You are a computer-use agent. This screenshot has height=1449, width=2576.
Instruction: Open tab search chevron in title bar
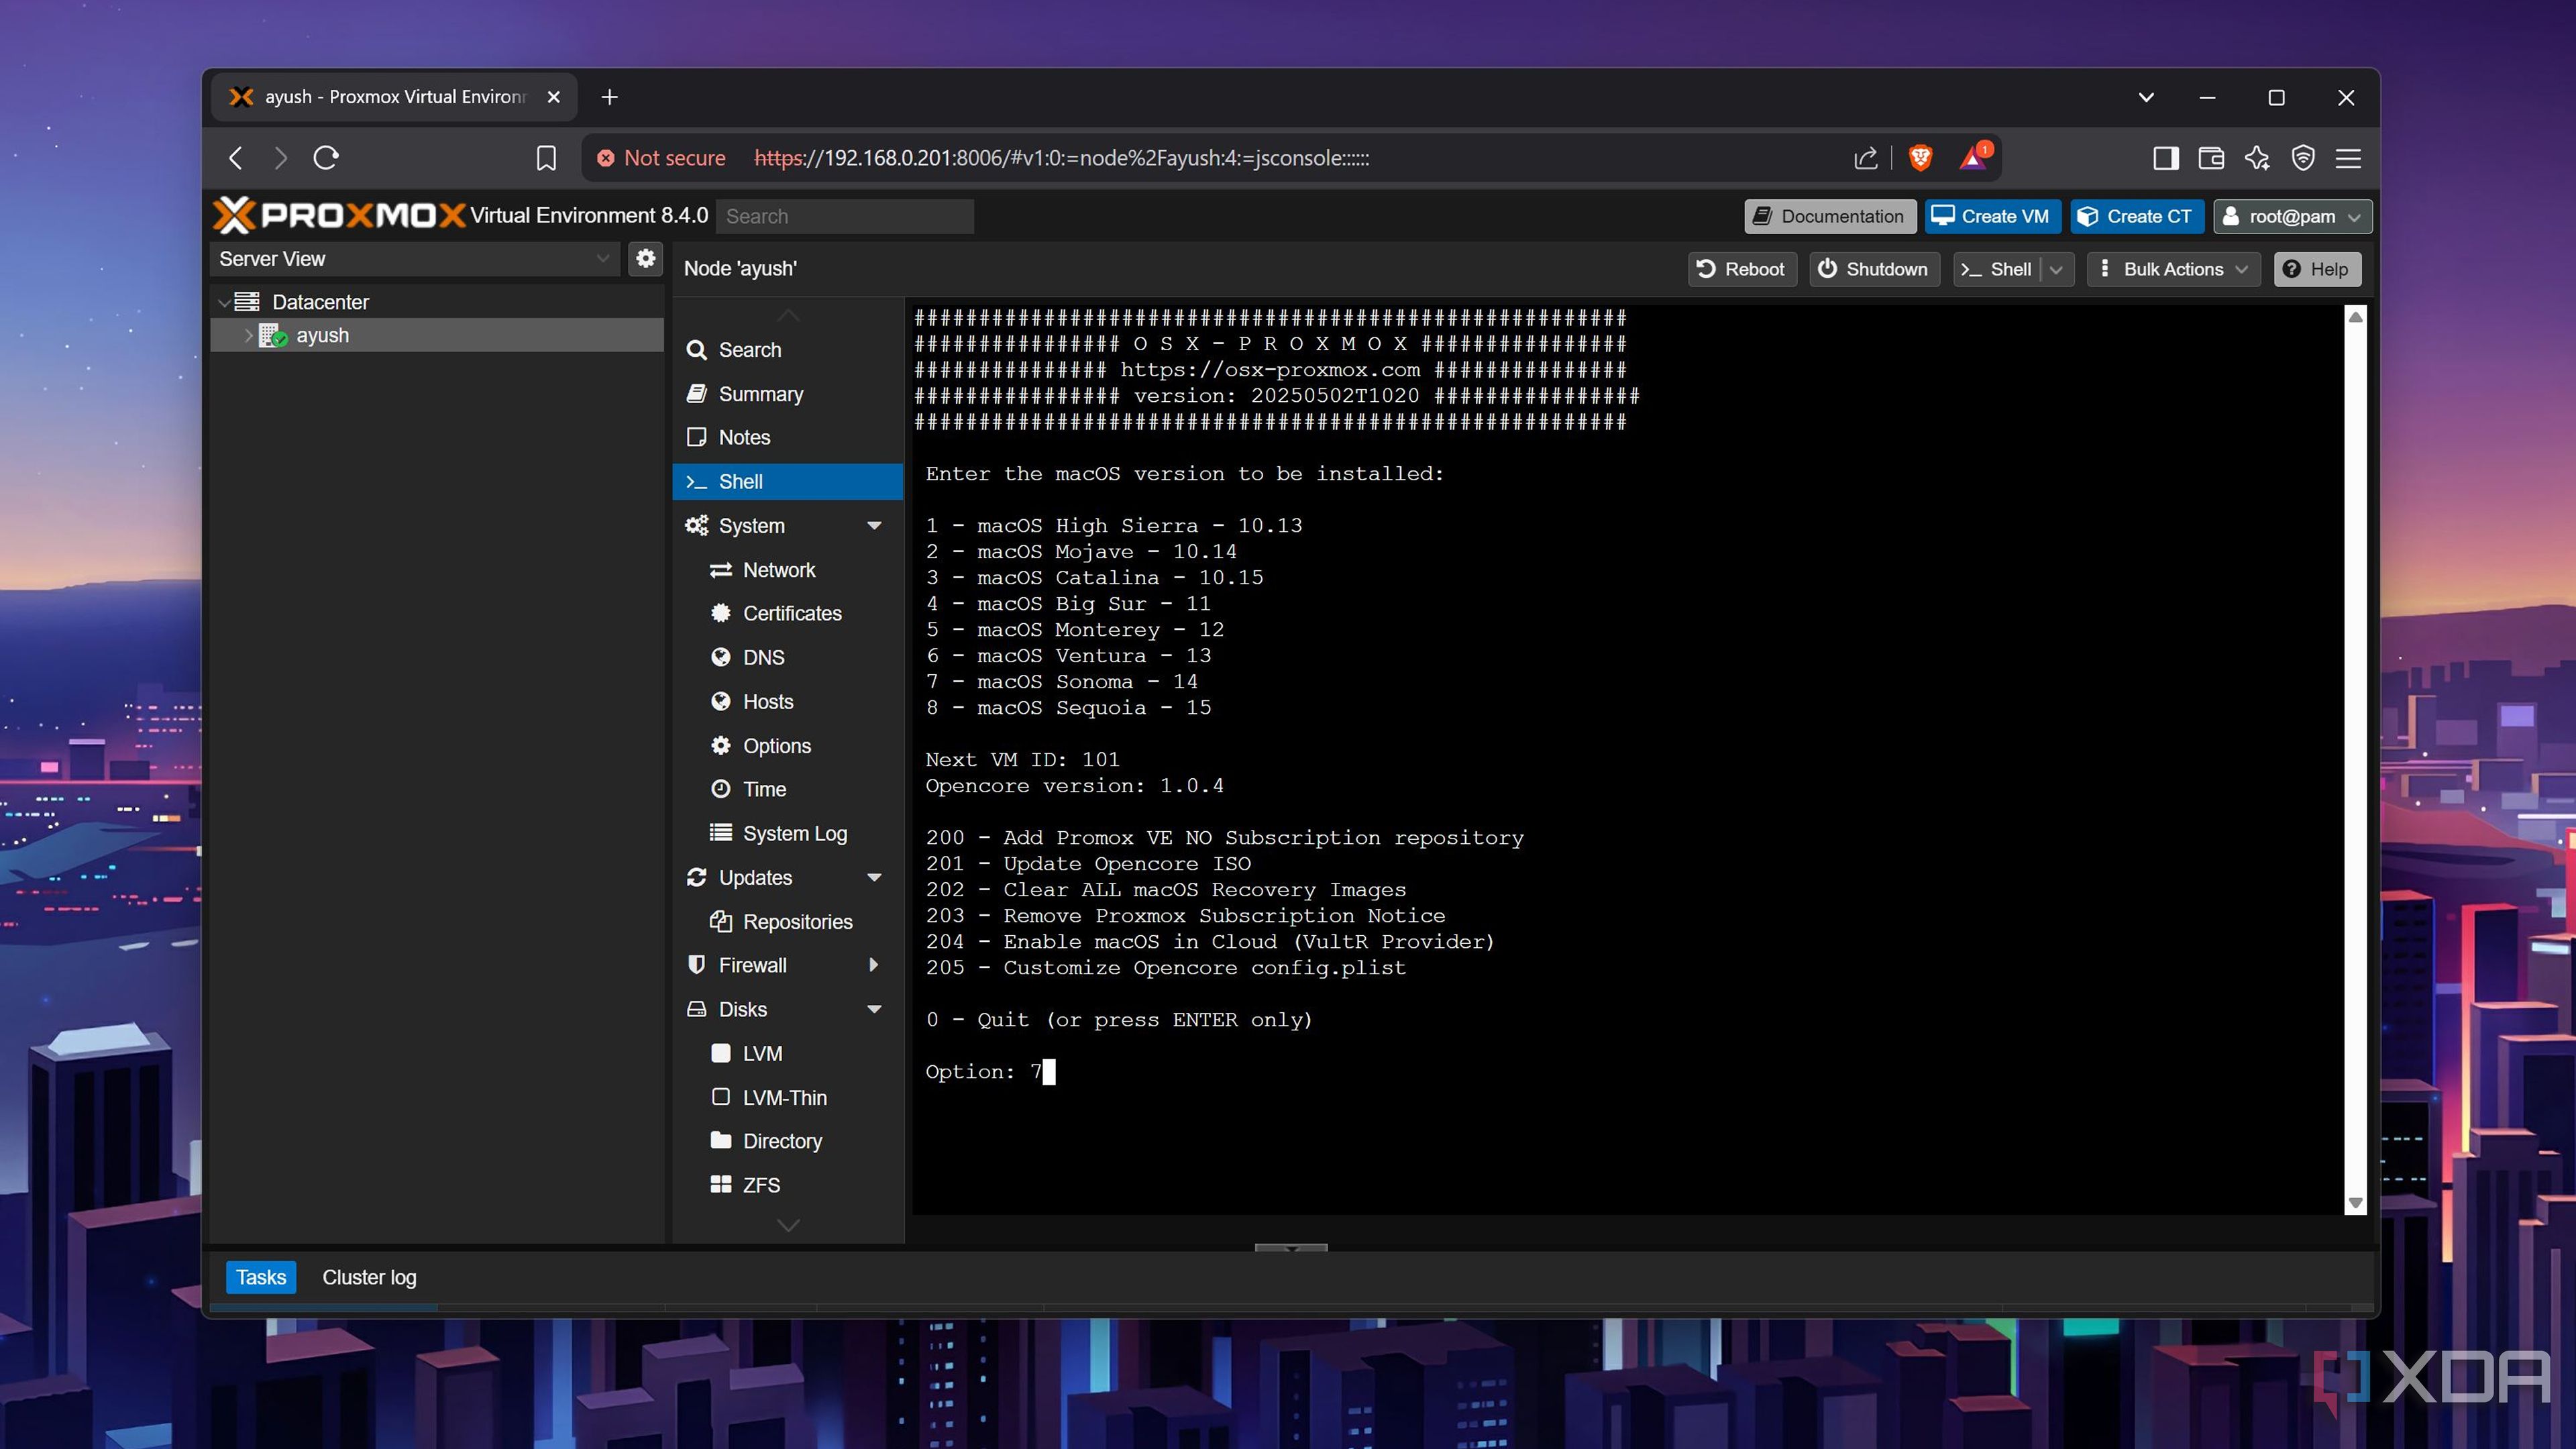click(x=2146, y=97)
